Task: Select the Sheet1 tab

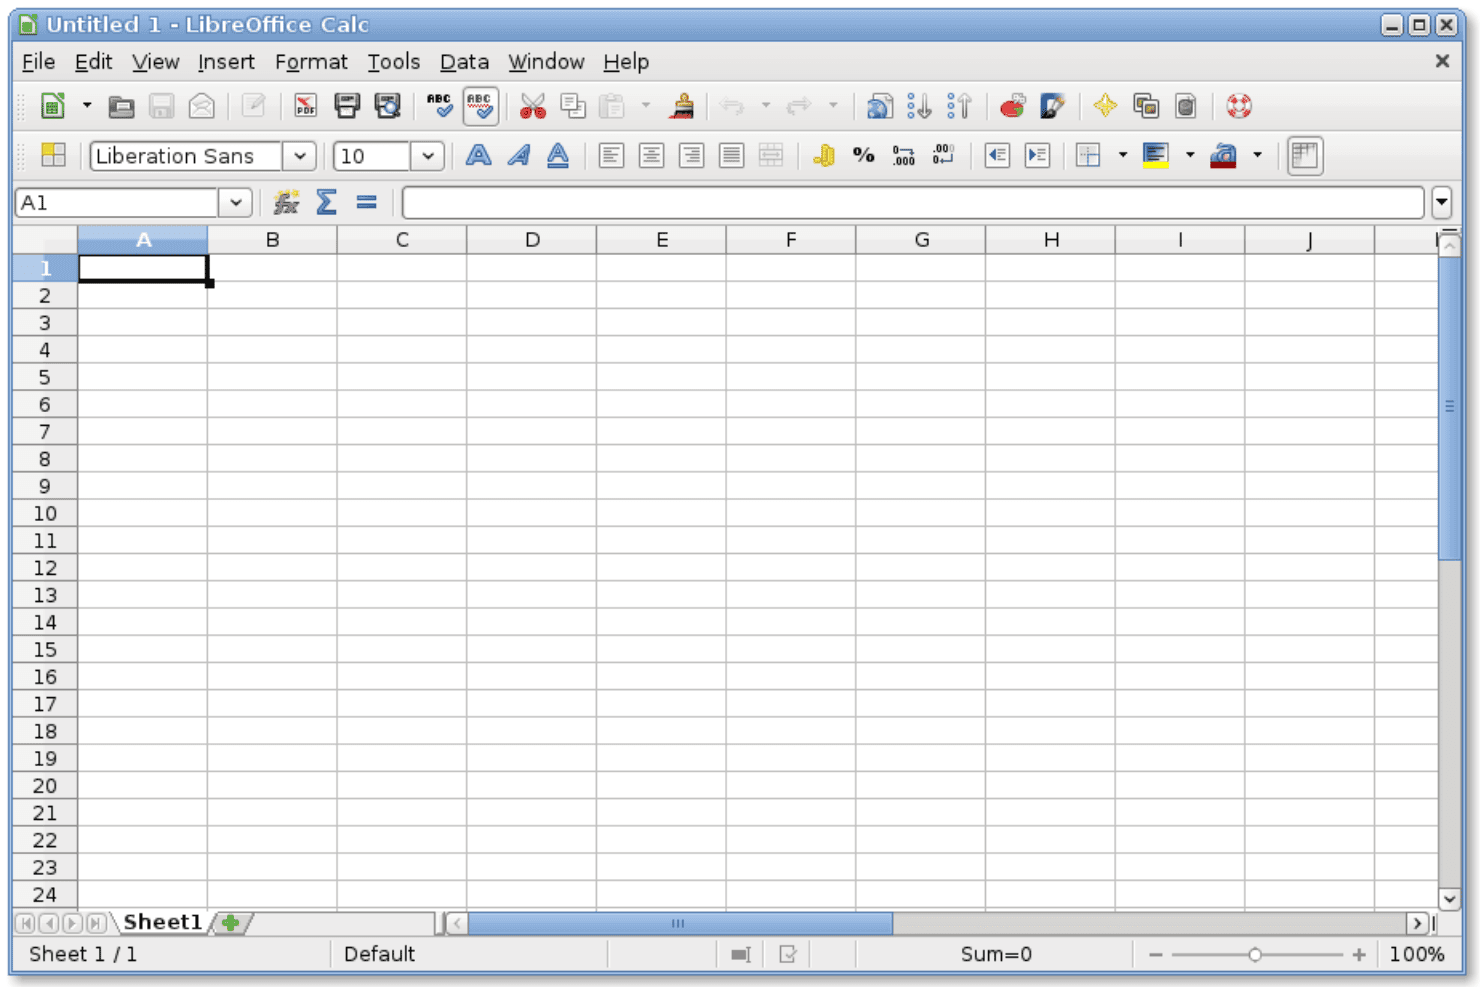Action: pyautogui.click(x=162, y=922)
